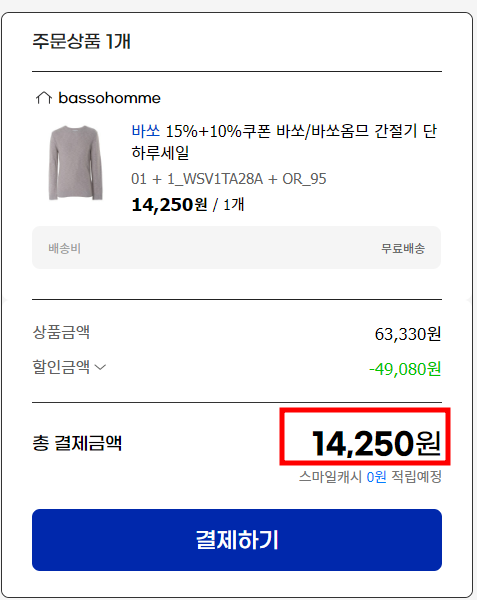Click the 무료배송 free shipping text

click(403, 248)
